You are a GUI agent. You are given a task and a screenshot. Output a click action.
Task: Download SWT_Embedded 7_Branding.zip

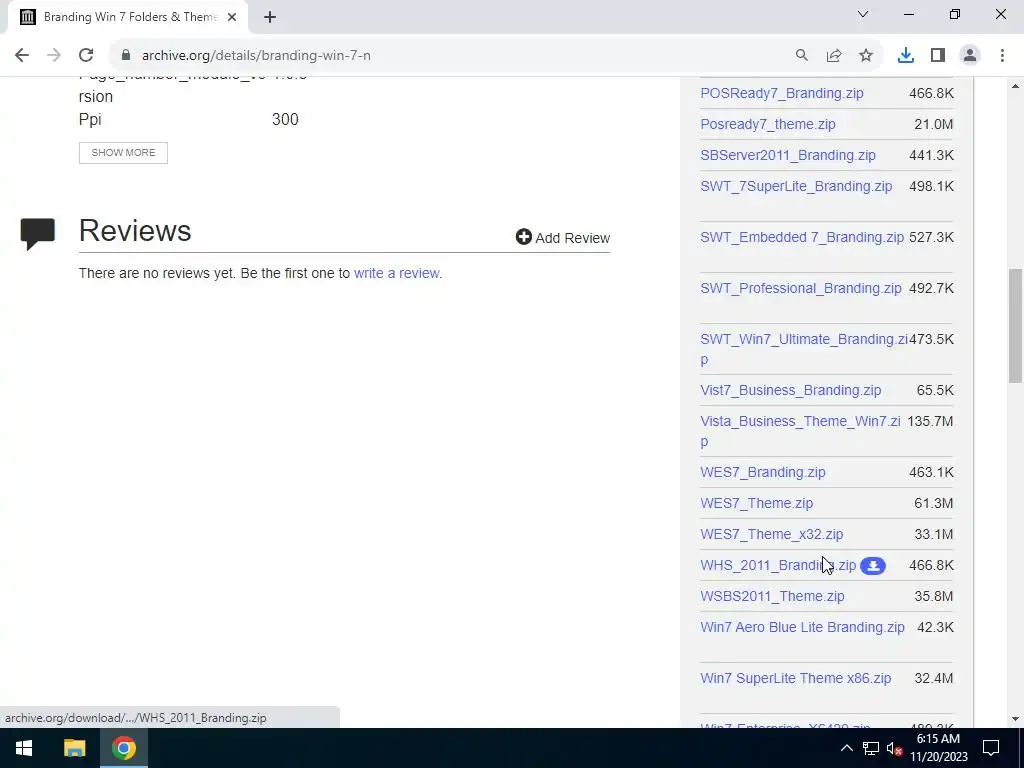(x=802, y=237)
